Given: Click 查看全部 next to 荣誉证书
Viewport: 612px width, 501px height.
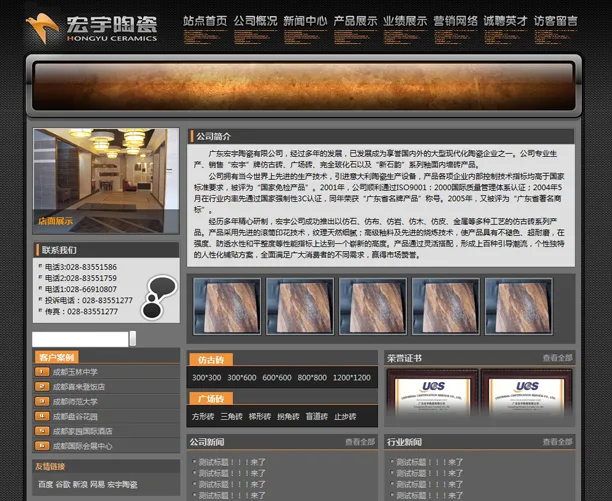Looking at the screenshot, I should click(x=557, y=358).
